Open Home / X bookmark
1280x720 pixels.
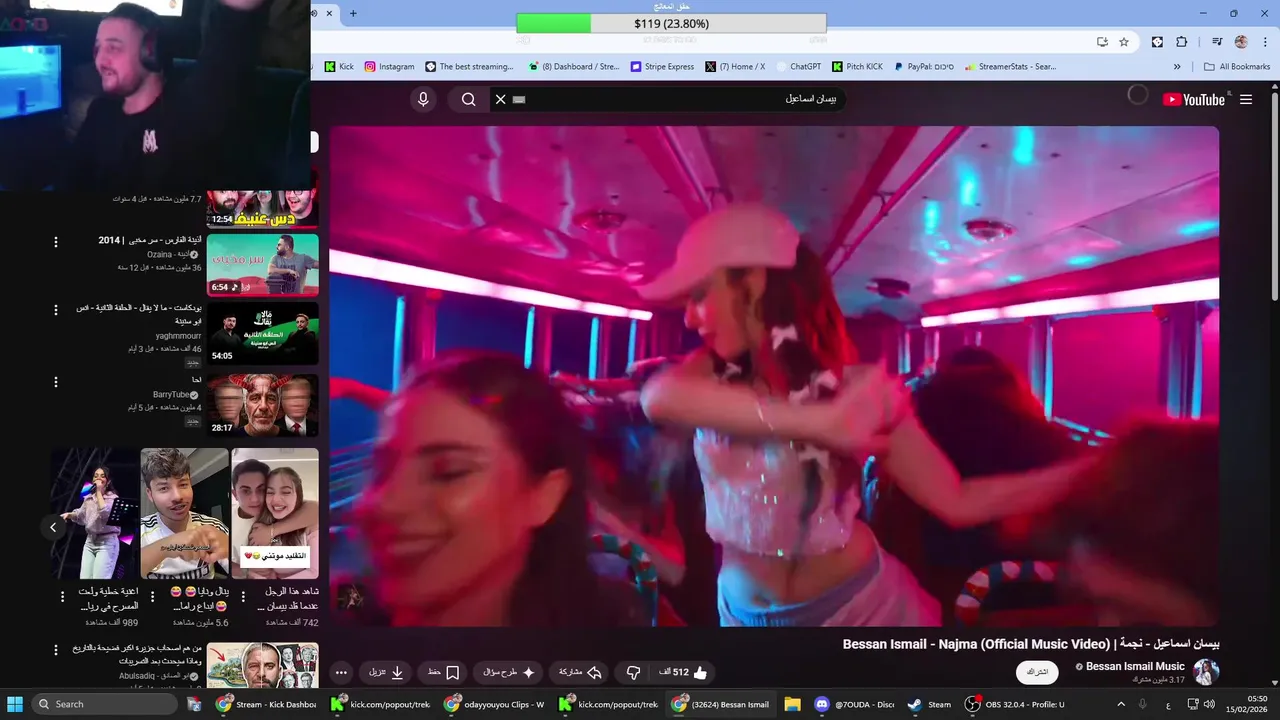[735, 67]
